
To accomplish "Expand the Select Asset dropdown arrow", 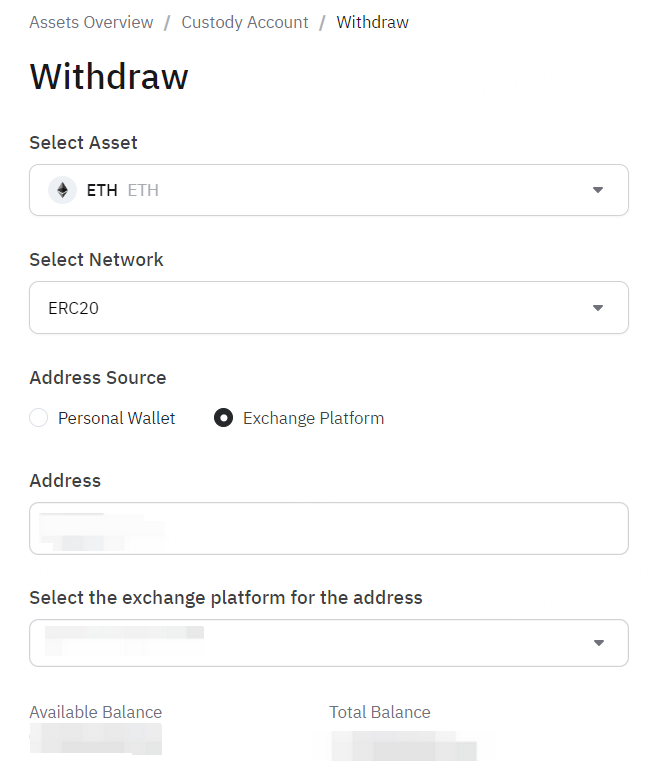I will point(598,190).
